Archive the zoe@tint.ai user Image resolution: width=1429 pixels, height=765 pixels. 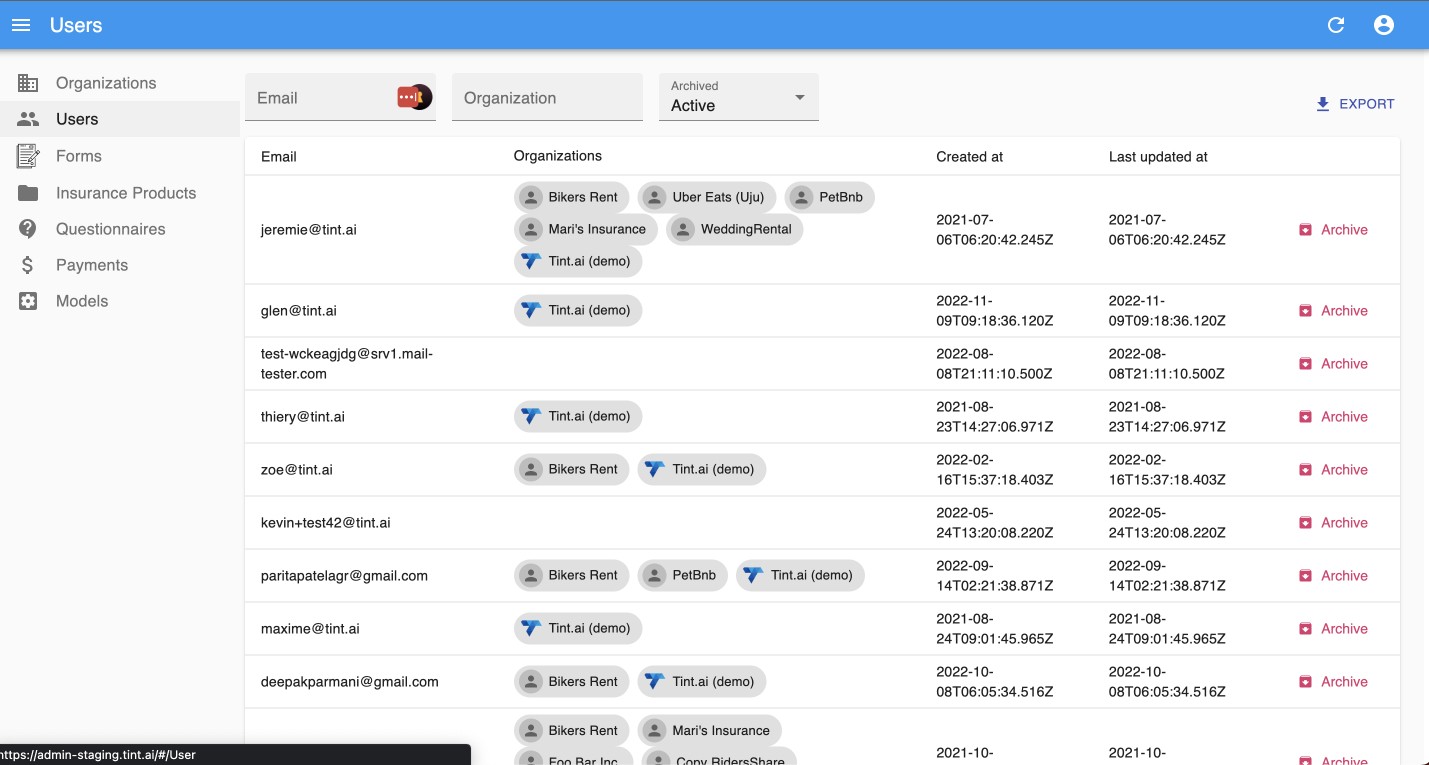1333,470
